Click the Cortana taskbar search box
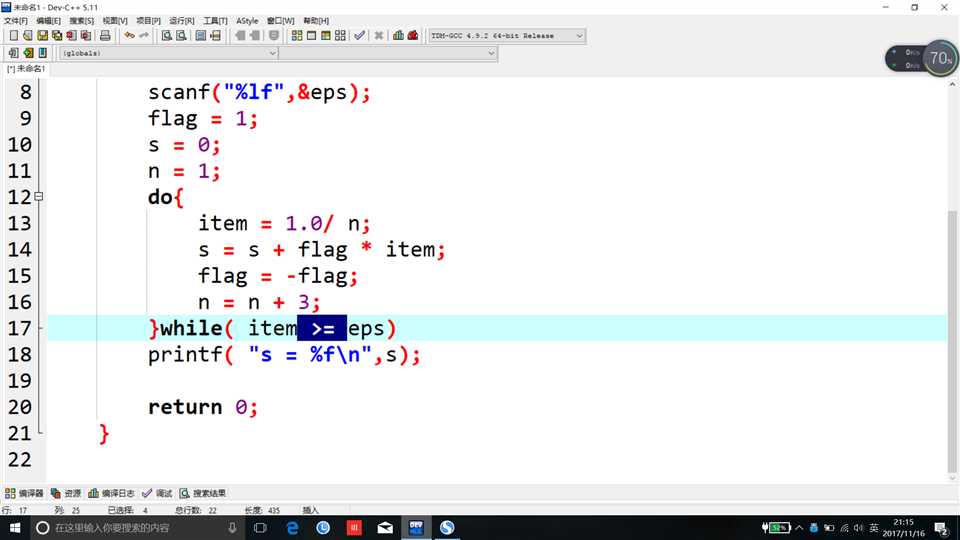 137,528
